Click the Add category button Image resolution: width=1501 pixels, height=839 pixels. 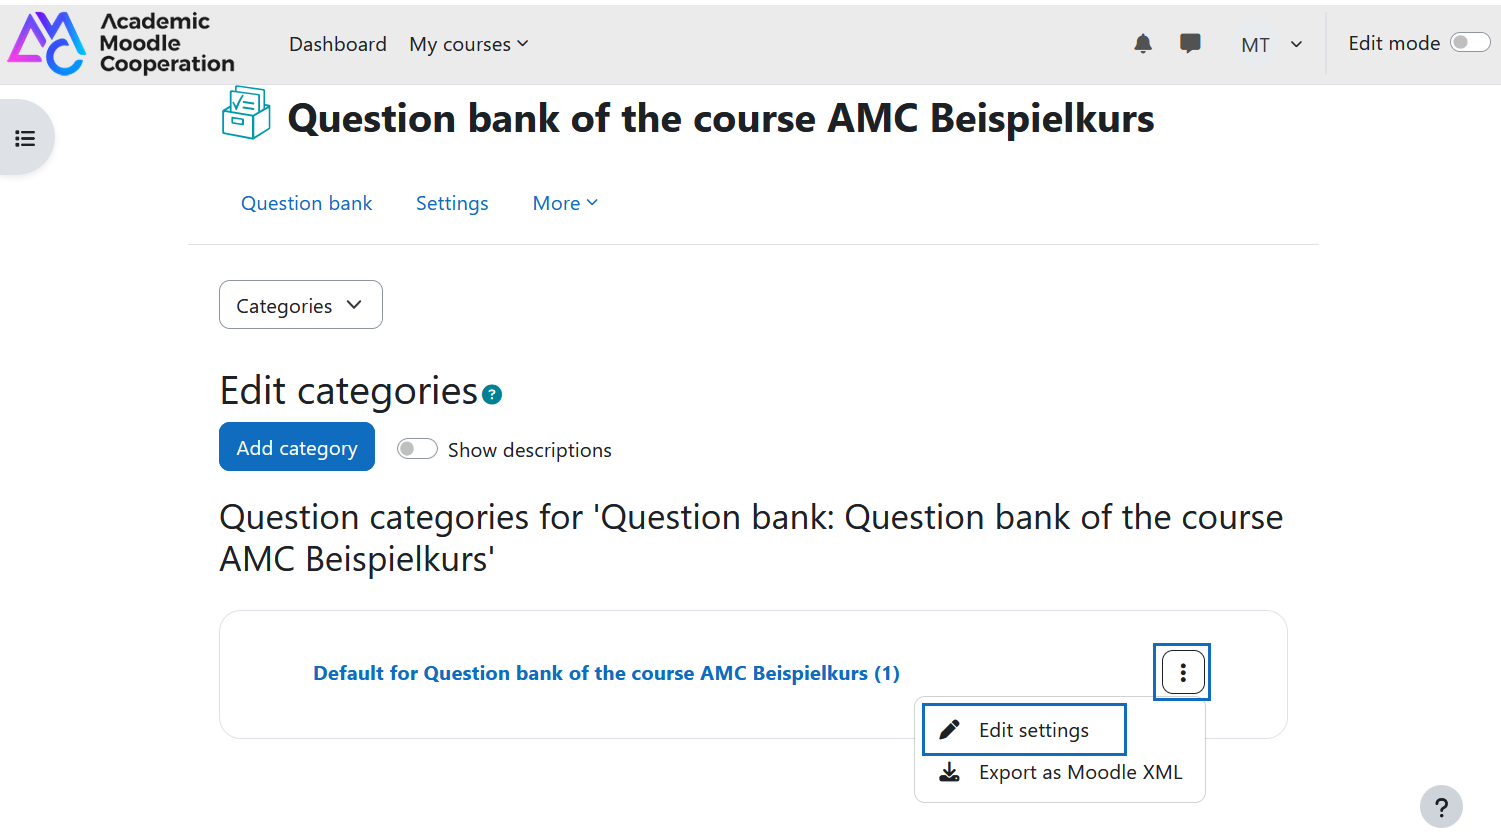297,447
